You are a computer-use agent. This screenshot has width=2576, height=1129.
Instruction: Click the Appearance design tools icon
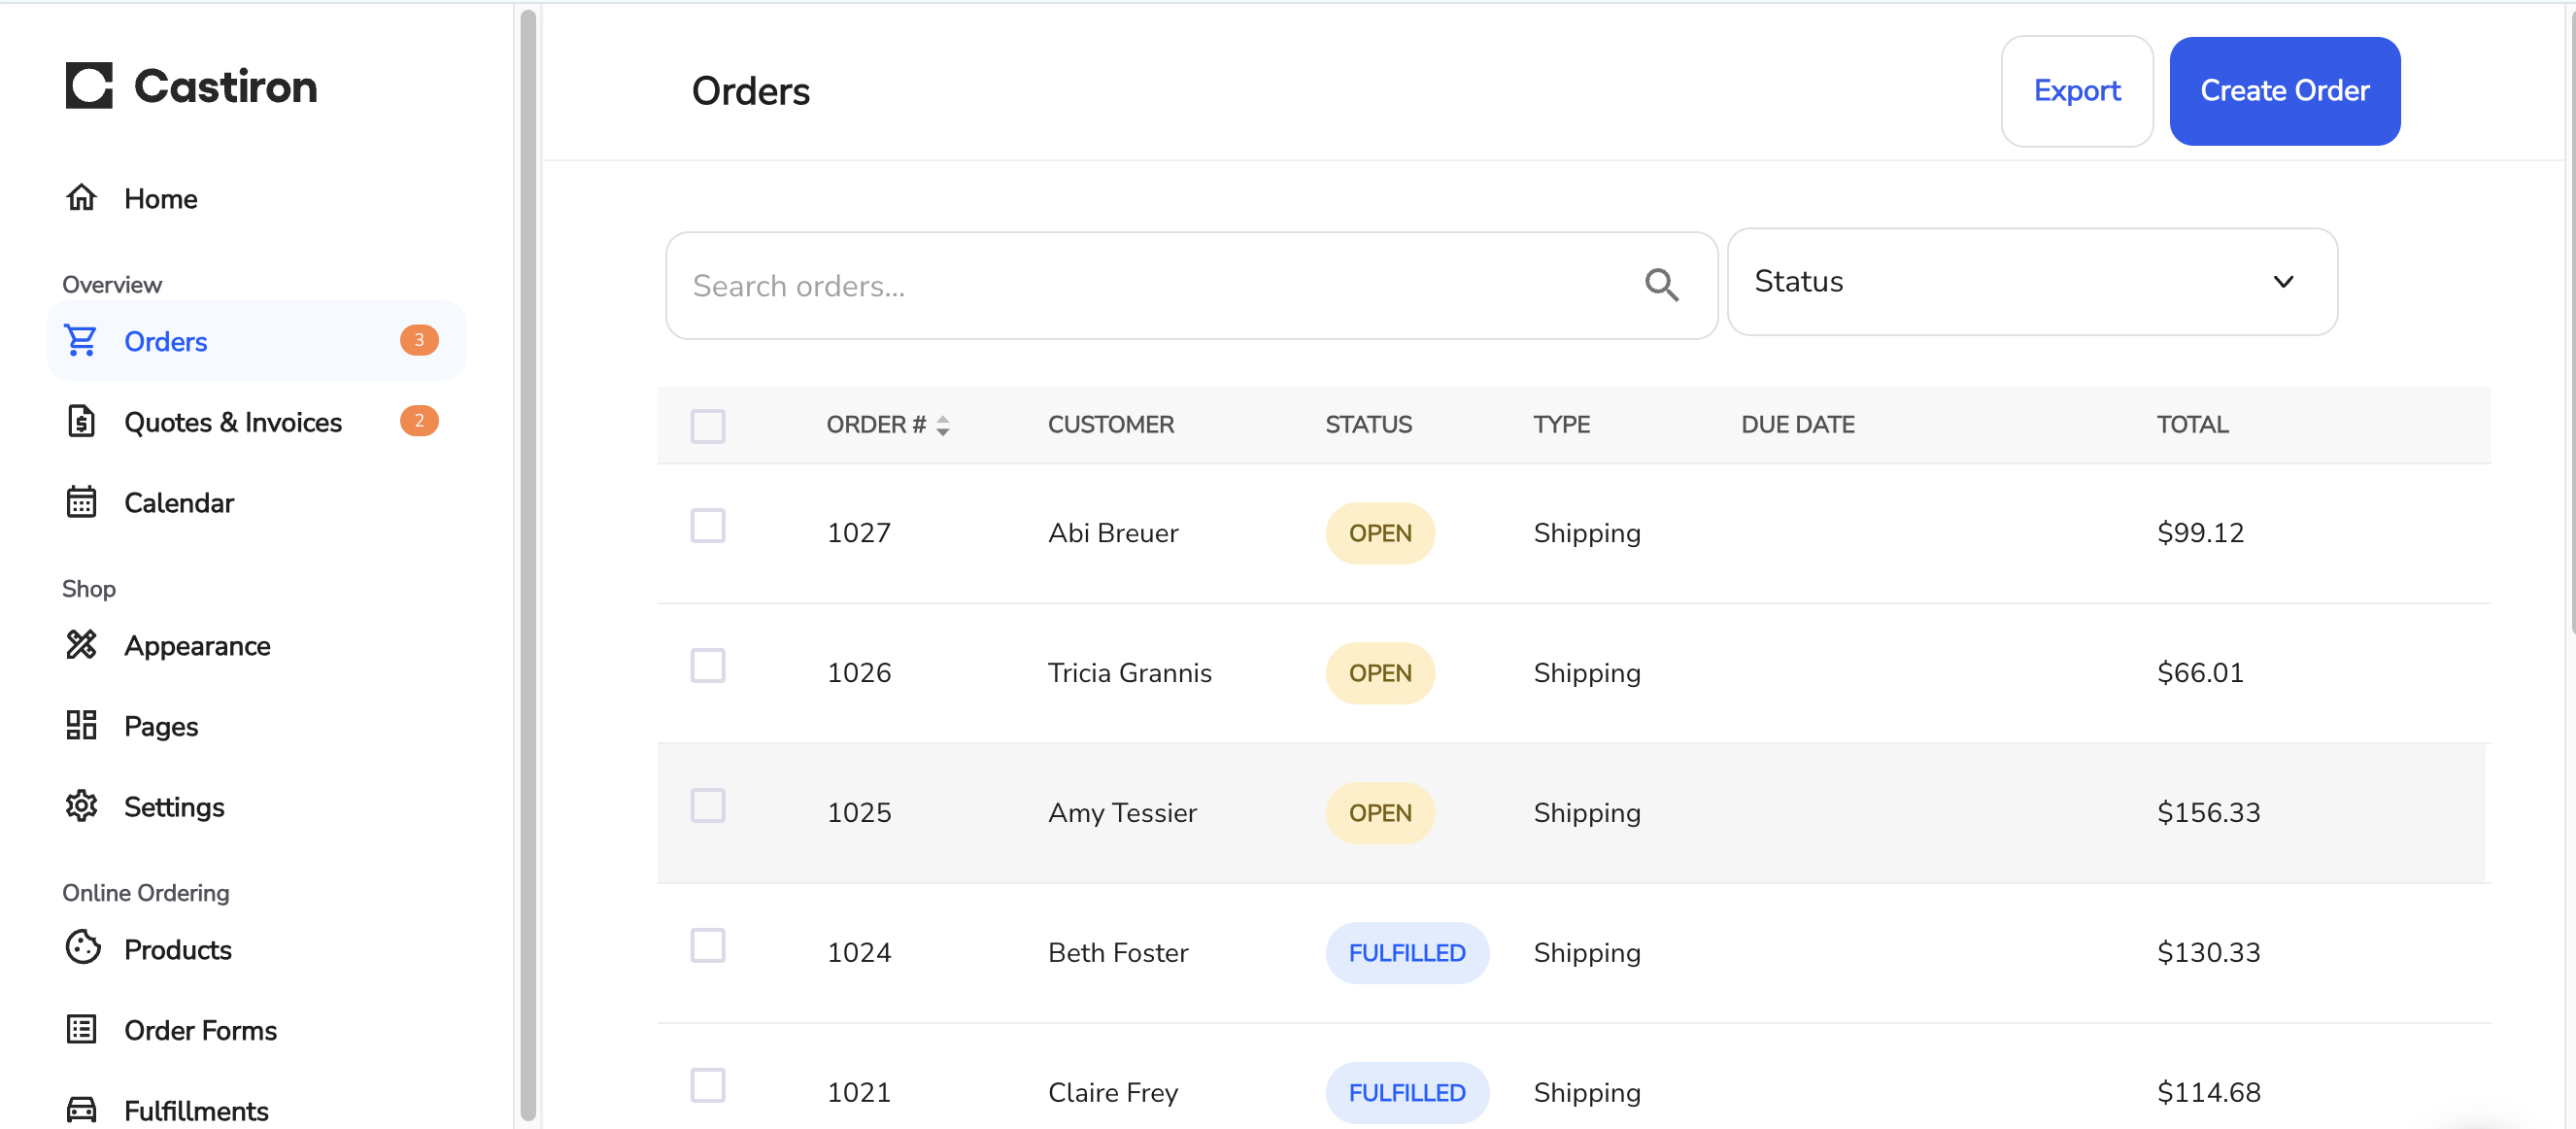tap(81, 645)
